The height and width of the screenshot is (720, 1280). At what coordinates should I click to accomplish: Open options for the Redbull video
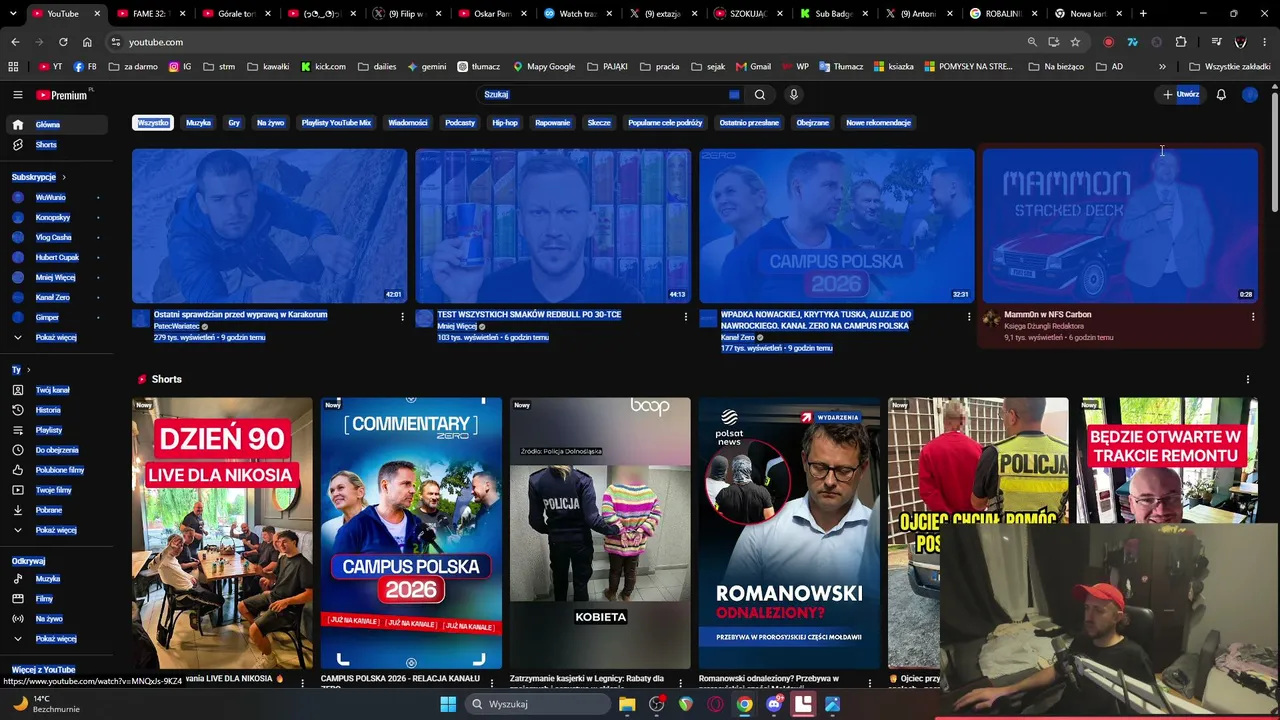685,317
